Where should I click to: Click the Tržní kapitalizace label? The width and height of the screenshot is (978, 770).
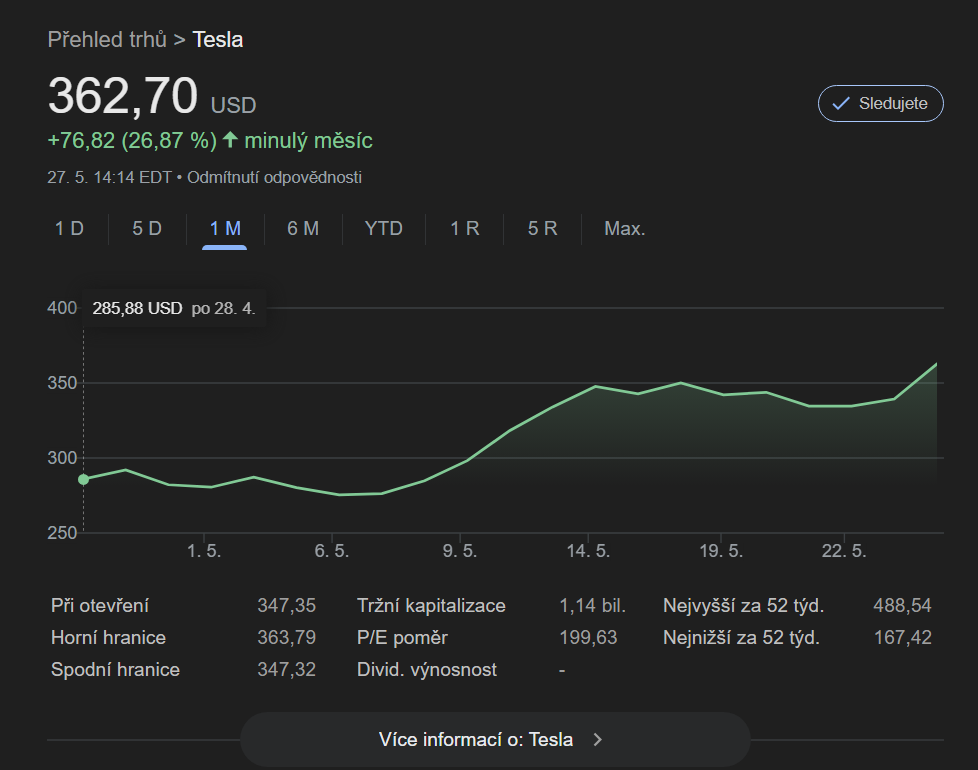pos(431,605)
